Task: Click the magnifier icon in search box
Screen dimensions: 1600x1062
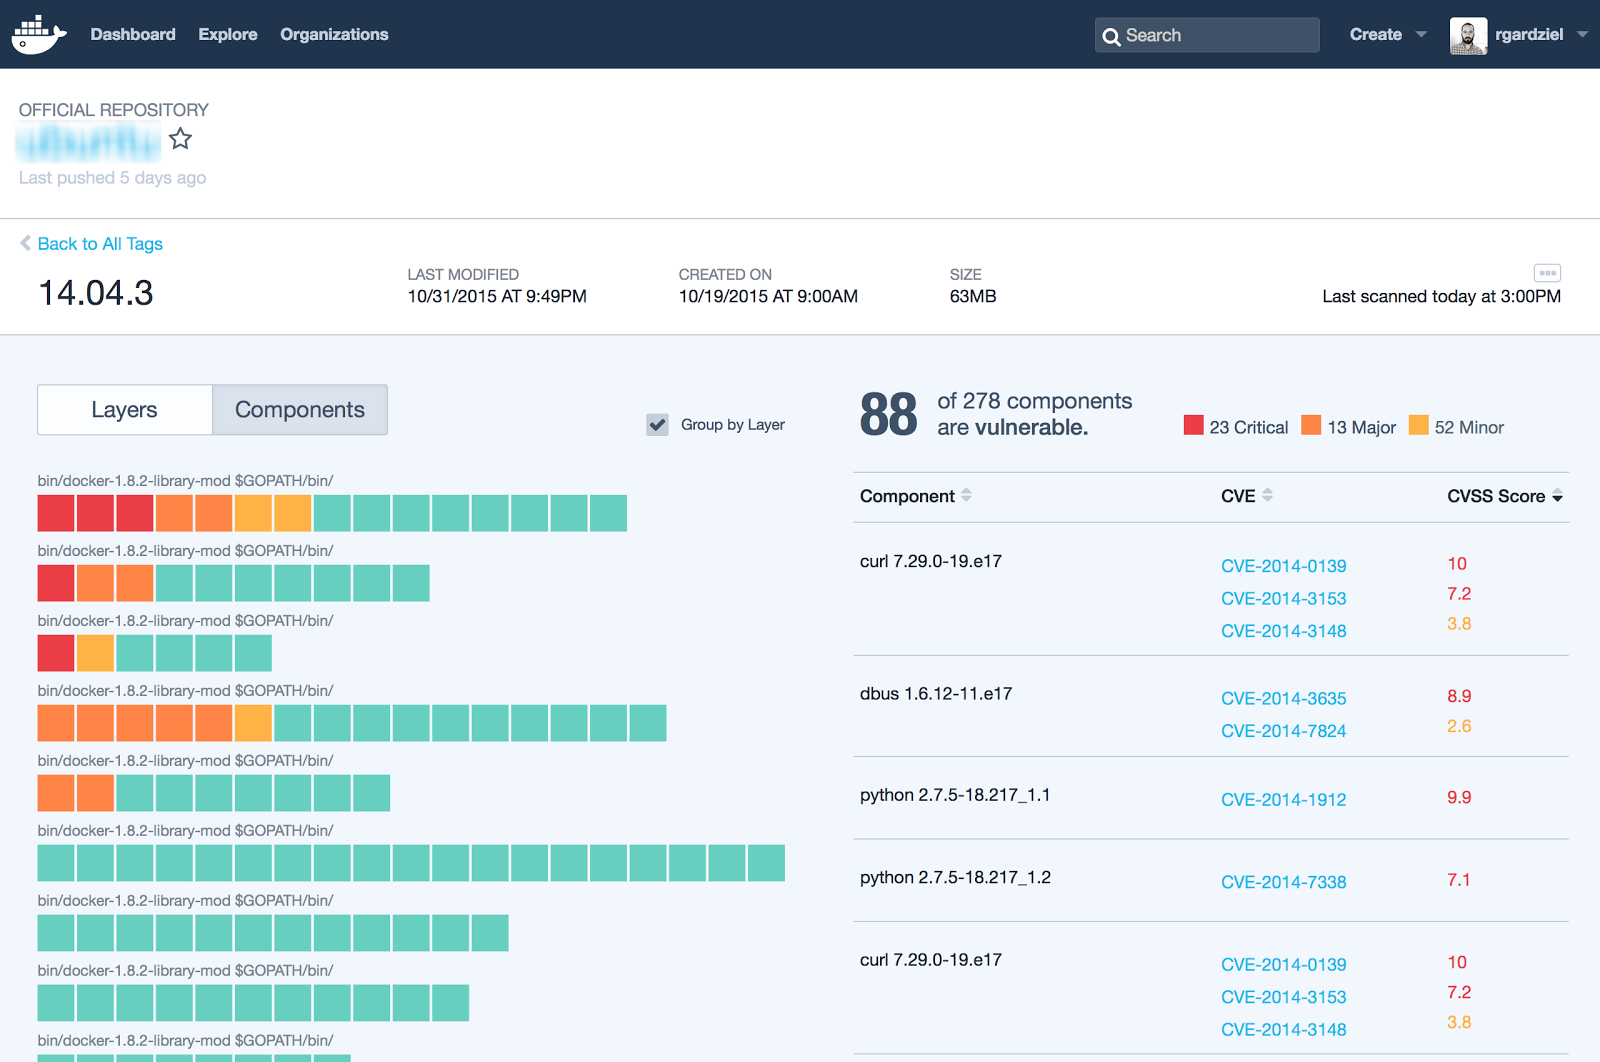Action: [1111, 36]
